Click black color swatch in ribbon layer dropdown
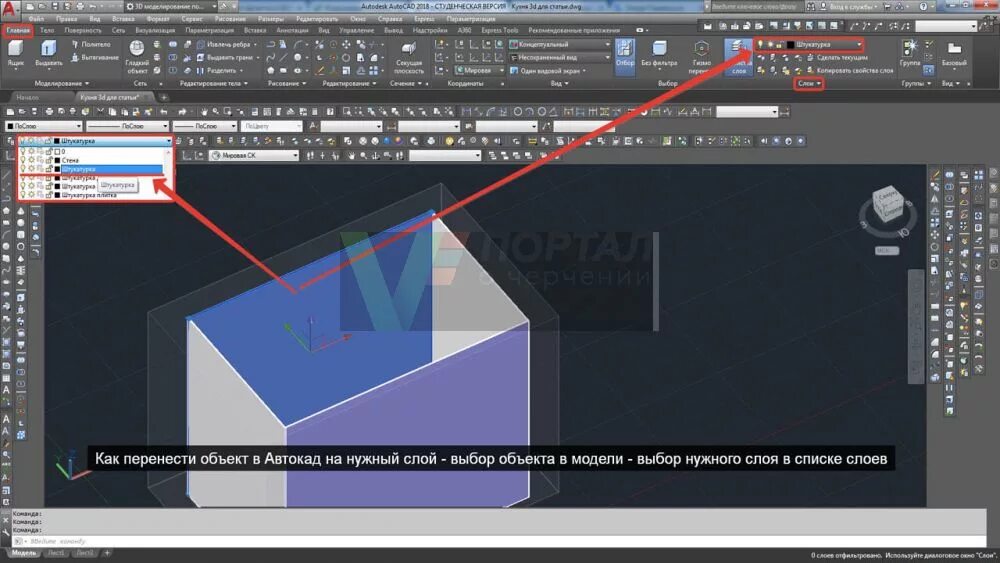Screen dimensions: 1000x563 tap(790, 45)
